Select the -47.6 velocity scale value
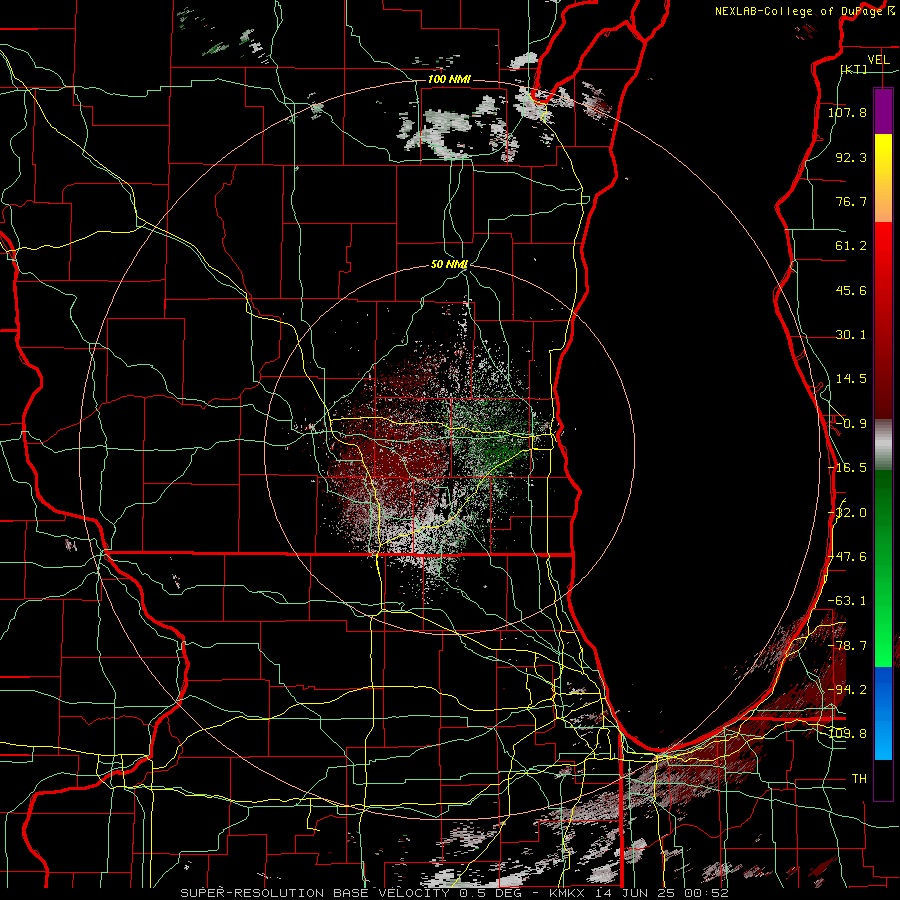The image size is (900, 900). coord(847,557)
